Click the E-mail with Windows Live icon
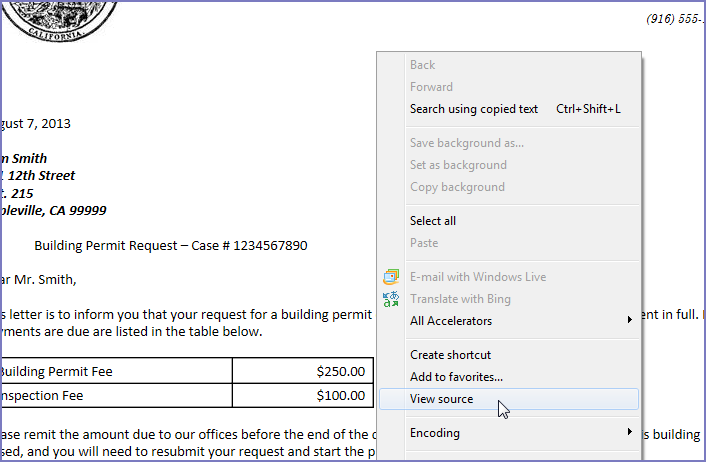Image resolution: width=706 pixels, height=462 pixels. [391, 277]
